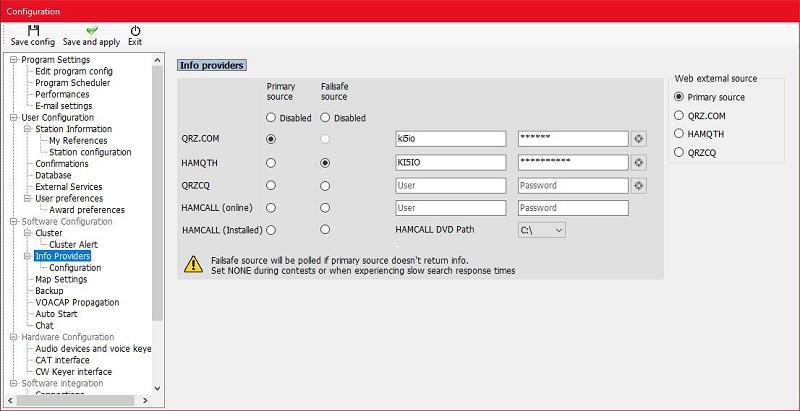Open Audio devices and voice keyer settings
This screenshot has width=800, height=411.
pyautogui.click(x=93, y=349)
